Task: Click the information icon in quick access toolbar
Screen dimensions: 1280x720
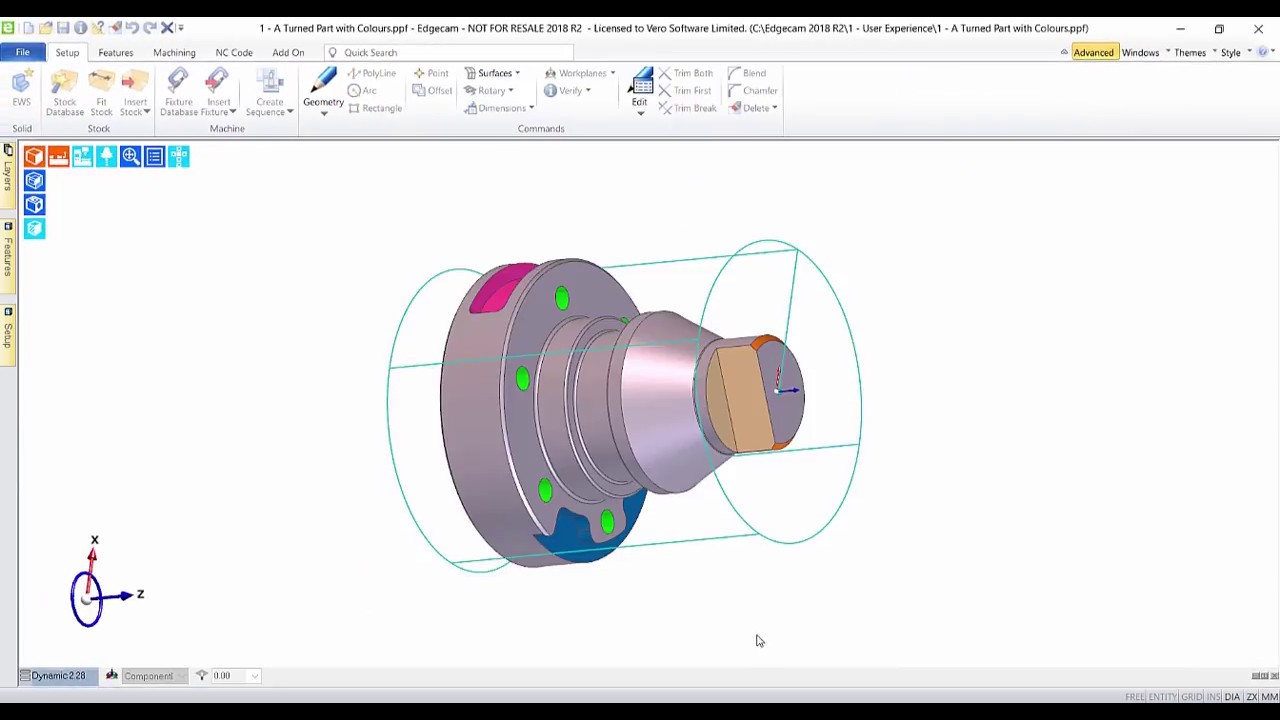Action: tap(81, 28)
